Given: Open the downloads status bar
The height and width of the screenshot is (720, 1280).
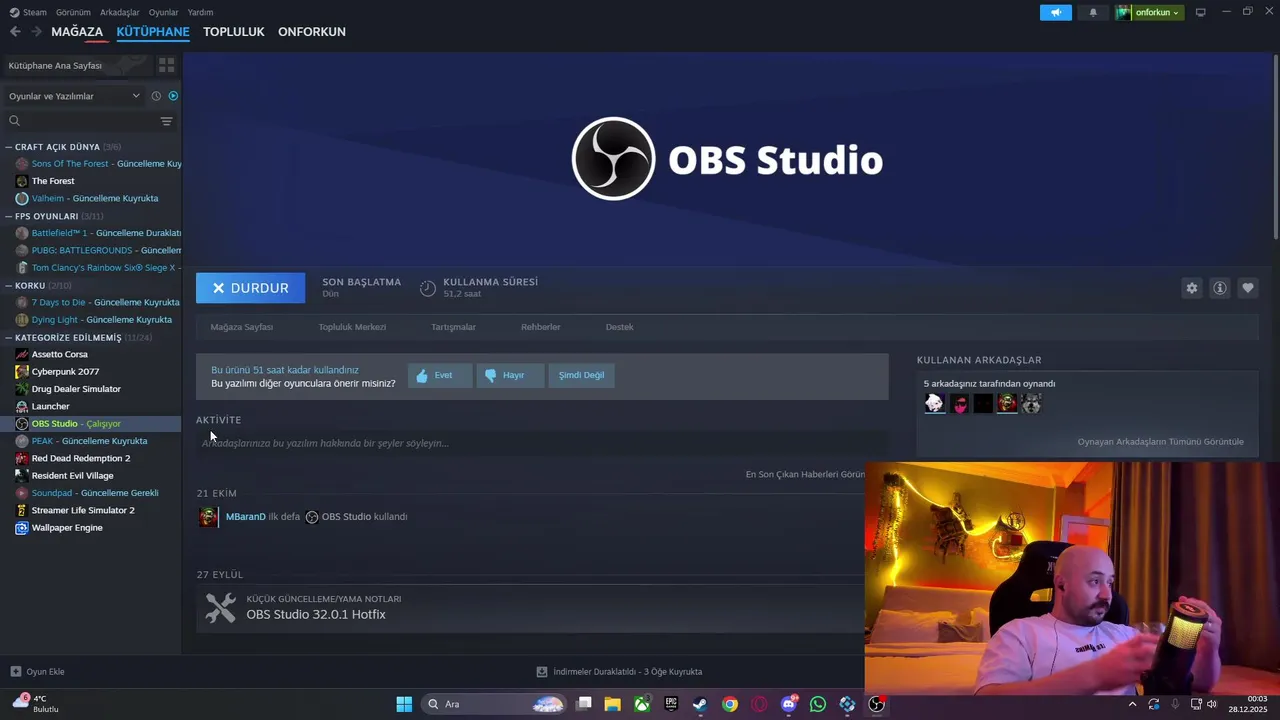Looking at the screenshot, I should (619, 672).
